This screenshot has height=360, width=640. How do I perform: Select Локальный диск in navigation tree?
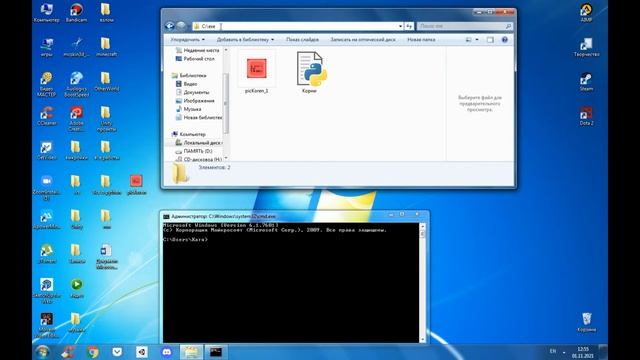[x=198, y=143]
